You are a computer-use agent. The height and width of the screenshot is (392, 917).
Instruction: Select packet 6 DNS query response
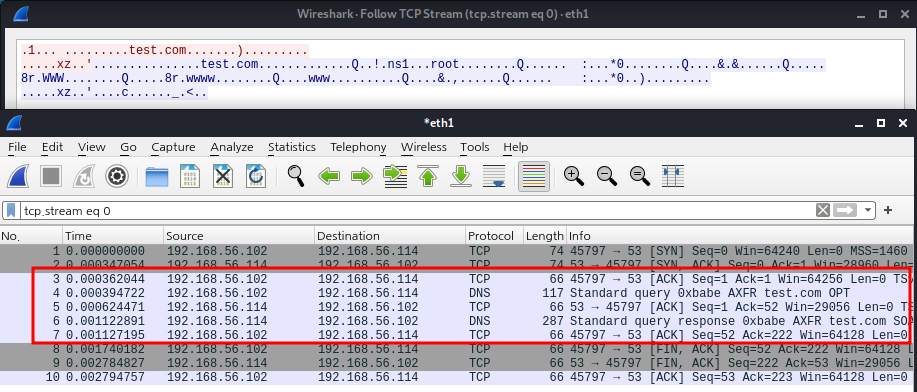[x=458, y=321]
